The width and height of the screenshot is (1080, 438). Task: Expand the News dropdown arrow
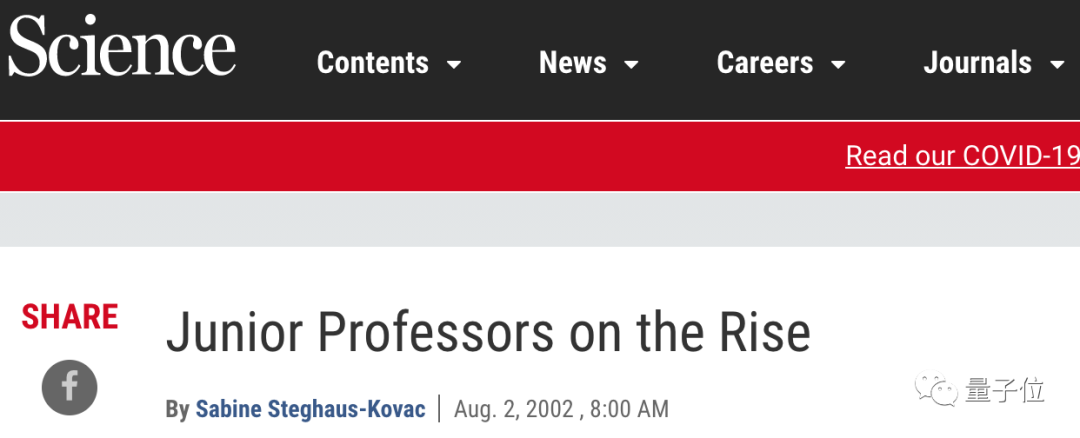[x=631, y=65]
